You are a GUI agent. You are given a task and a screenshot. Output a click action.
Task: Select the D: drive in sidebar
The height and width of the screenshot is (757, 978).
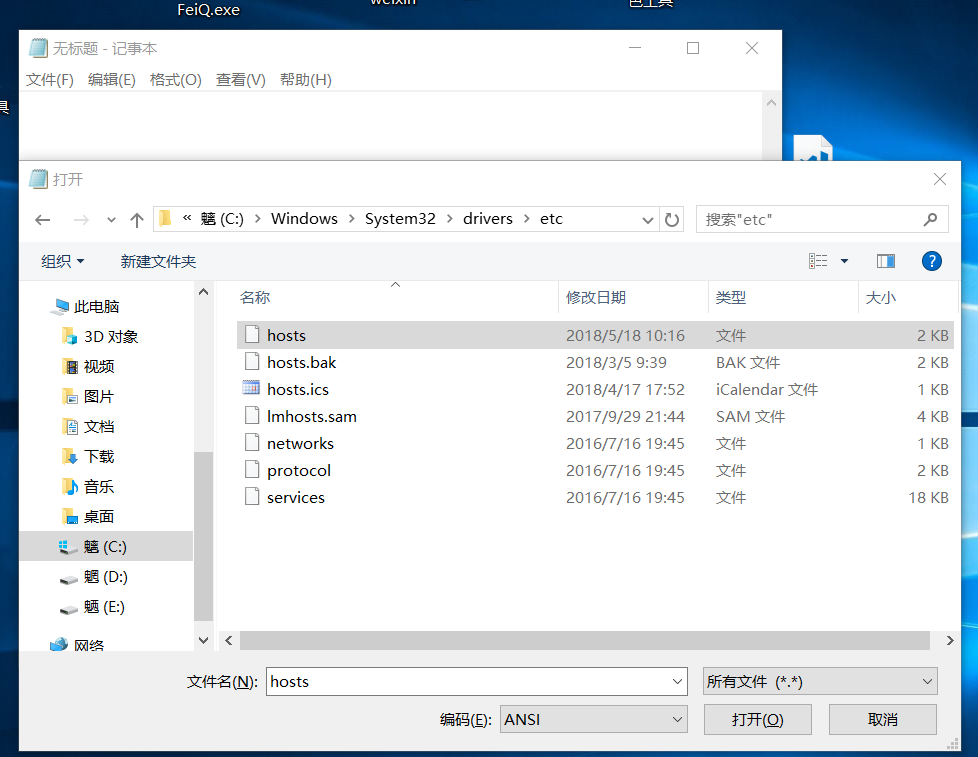point(94,577)
